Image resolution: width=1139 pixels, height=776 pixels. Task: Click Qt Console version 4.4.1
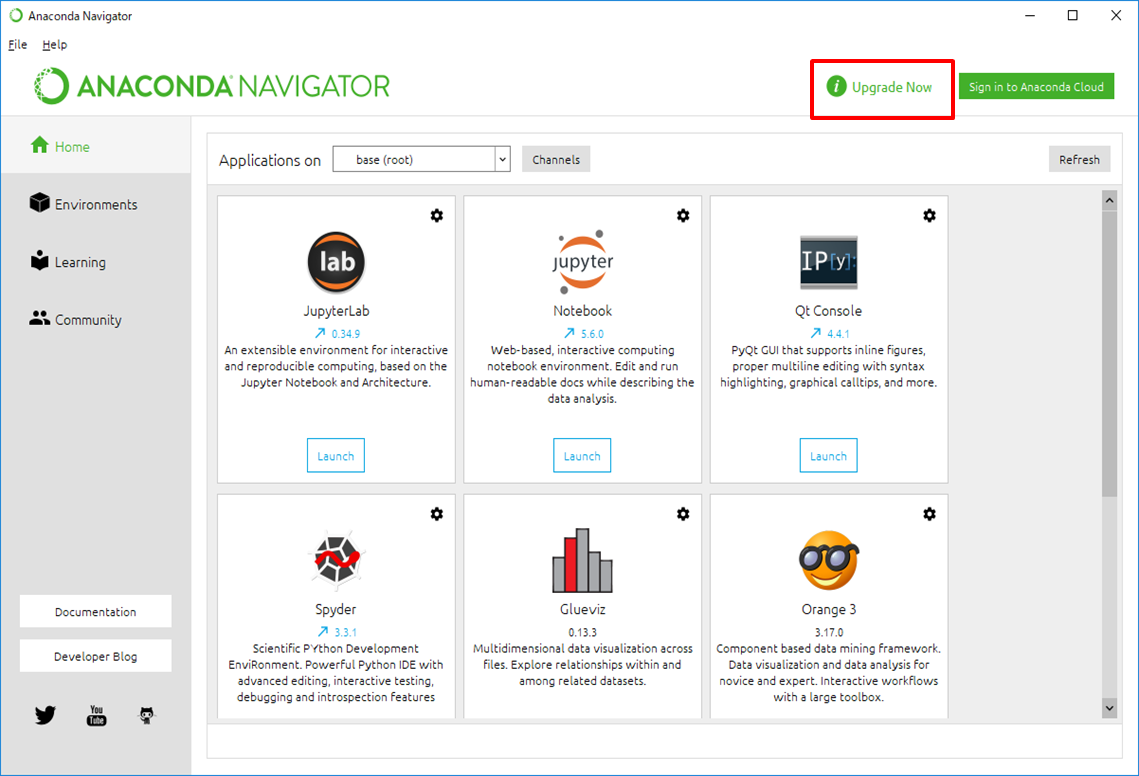(x=838, y=334)
